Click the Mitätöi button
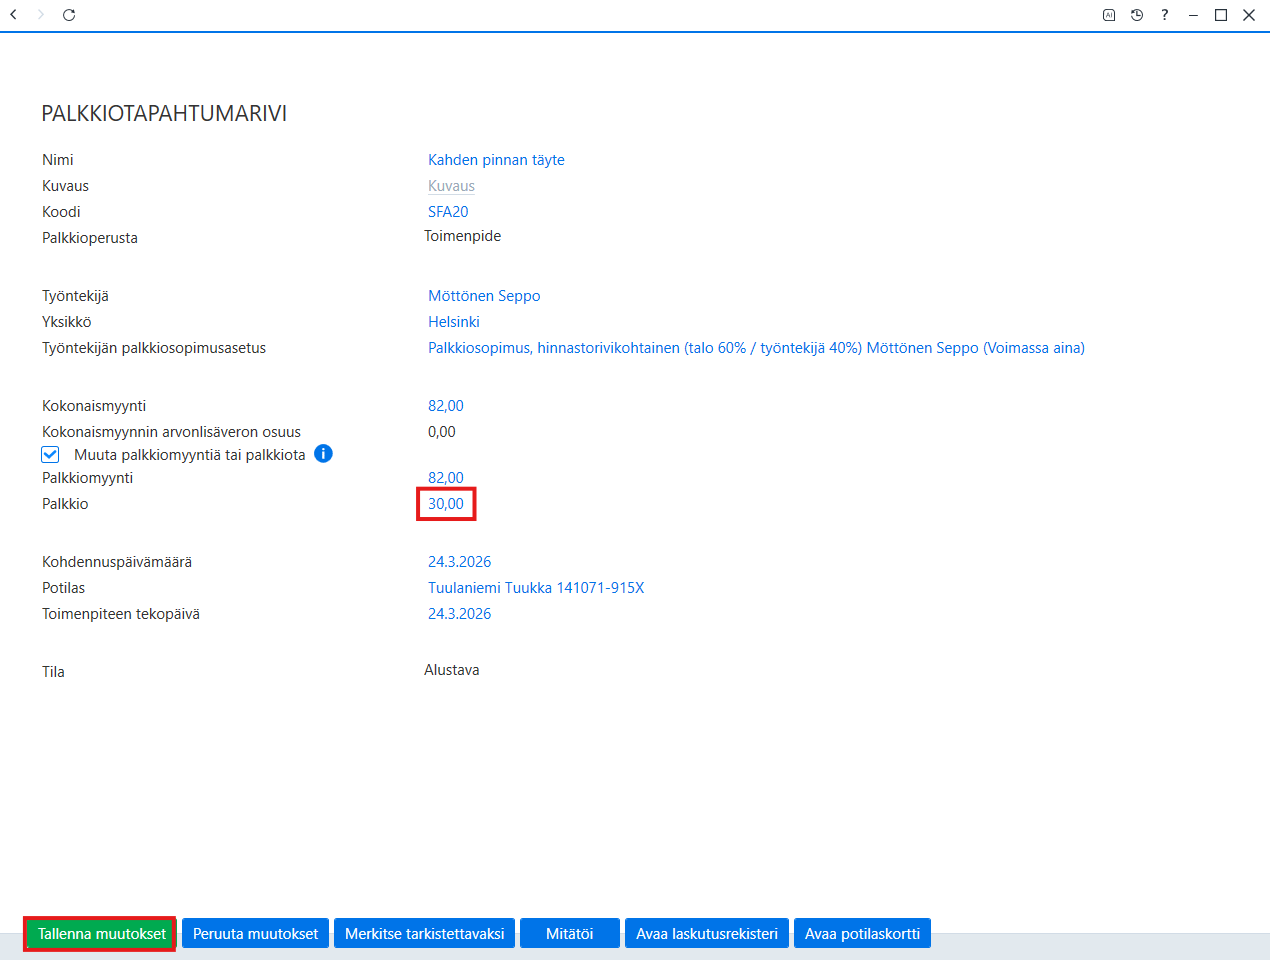The width and height of the screenshot is (1270, 960). 570,934
